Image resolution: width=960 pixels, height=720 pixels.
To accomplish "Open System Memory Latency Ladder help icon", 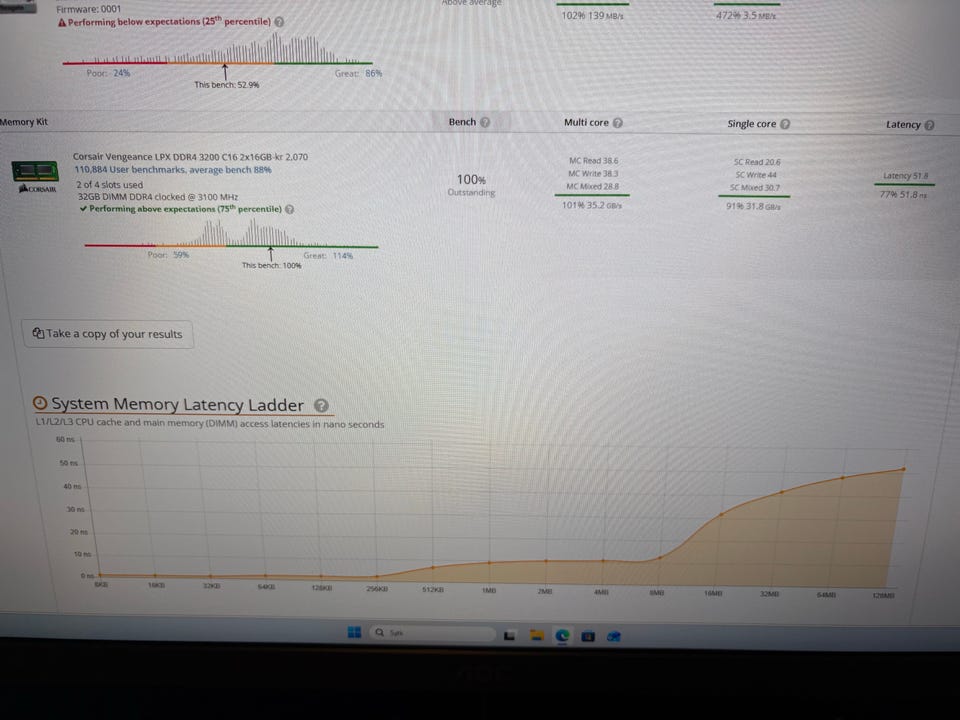I will [321, 405].
